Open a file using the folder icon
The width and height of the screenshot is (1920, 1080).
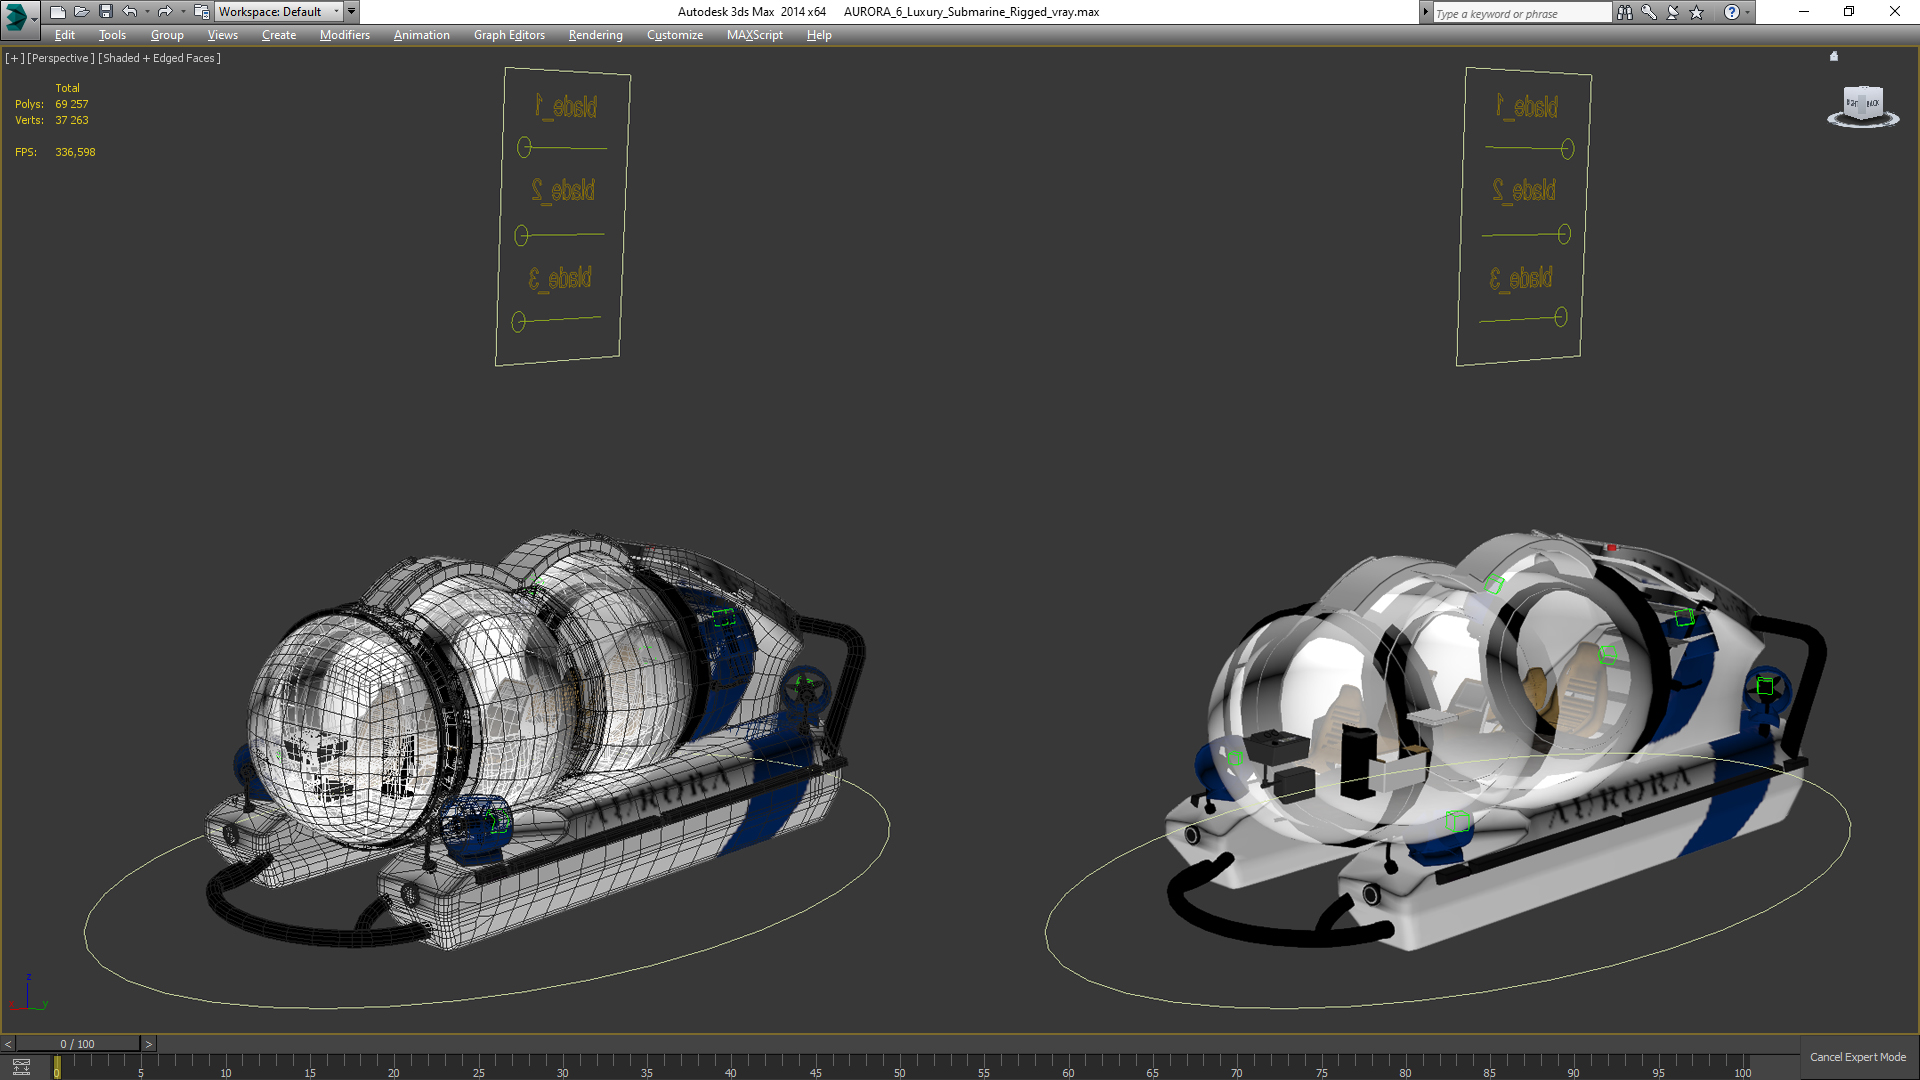[x=81, y=12]
